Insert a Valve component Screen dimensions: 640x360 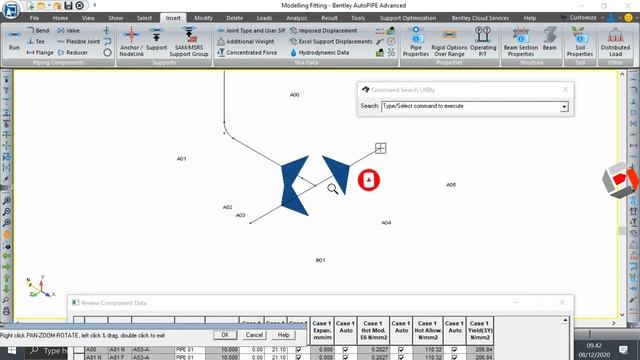69,31
